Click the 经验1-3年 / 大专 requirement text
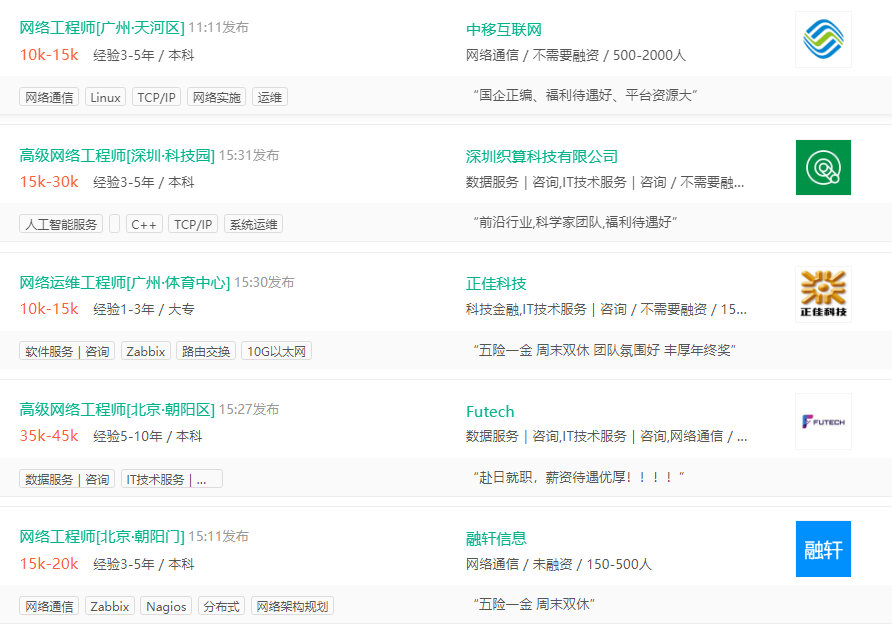This screenshot has height=627, width=892. point(144,309)
